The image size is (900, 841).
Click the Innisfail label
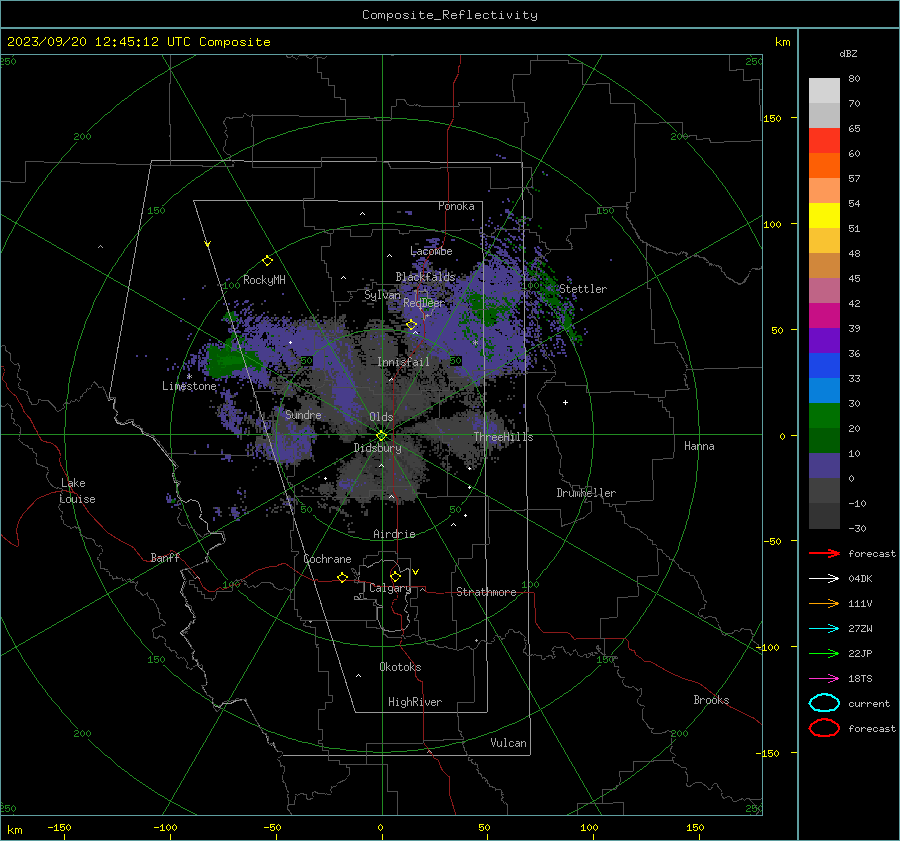[403, 362]
